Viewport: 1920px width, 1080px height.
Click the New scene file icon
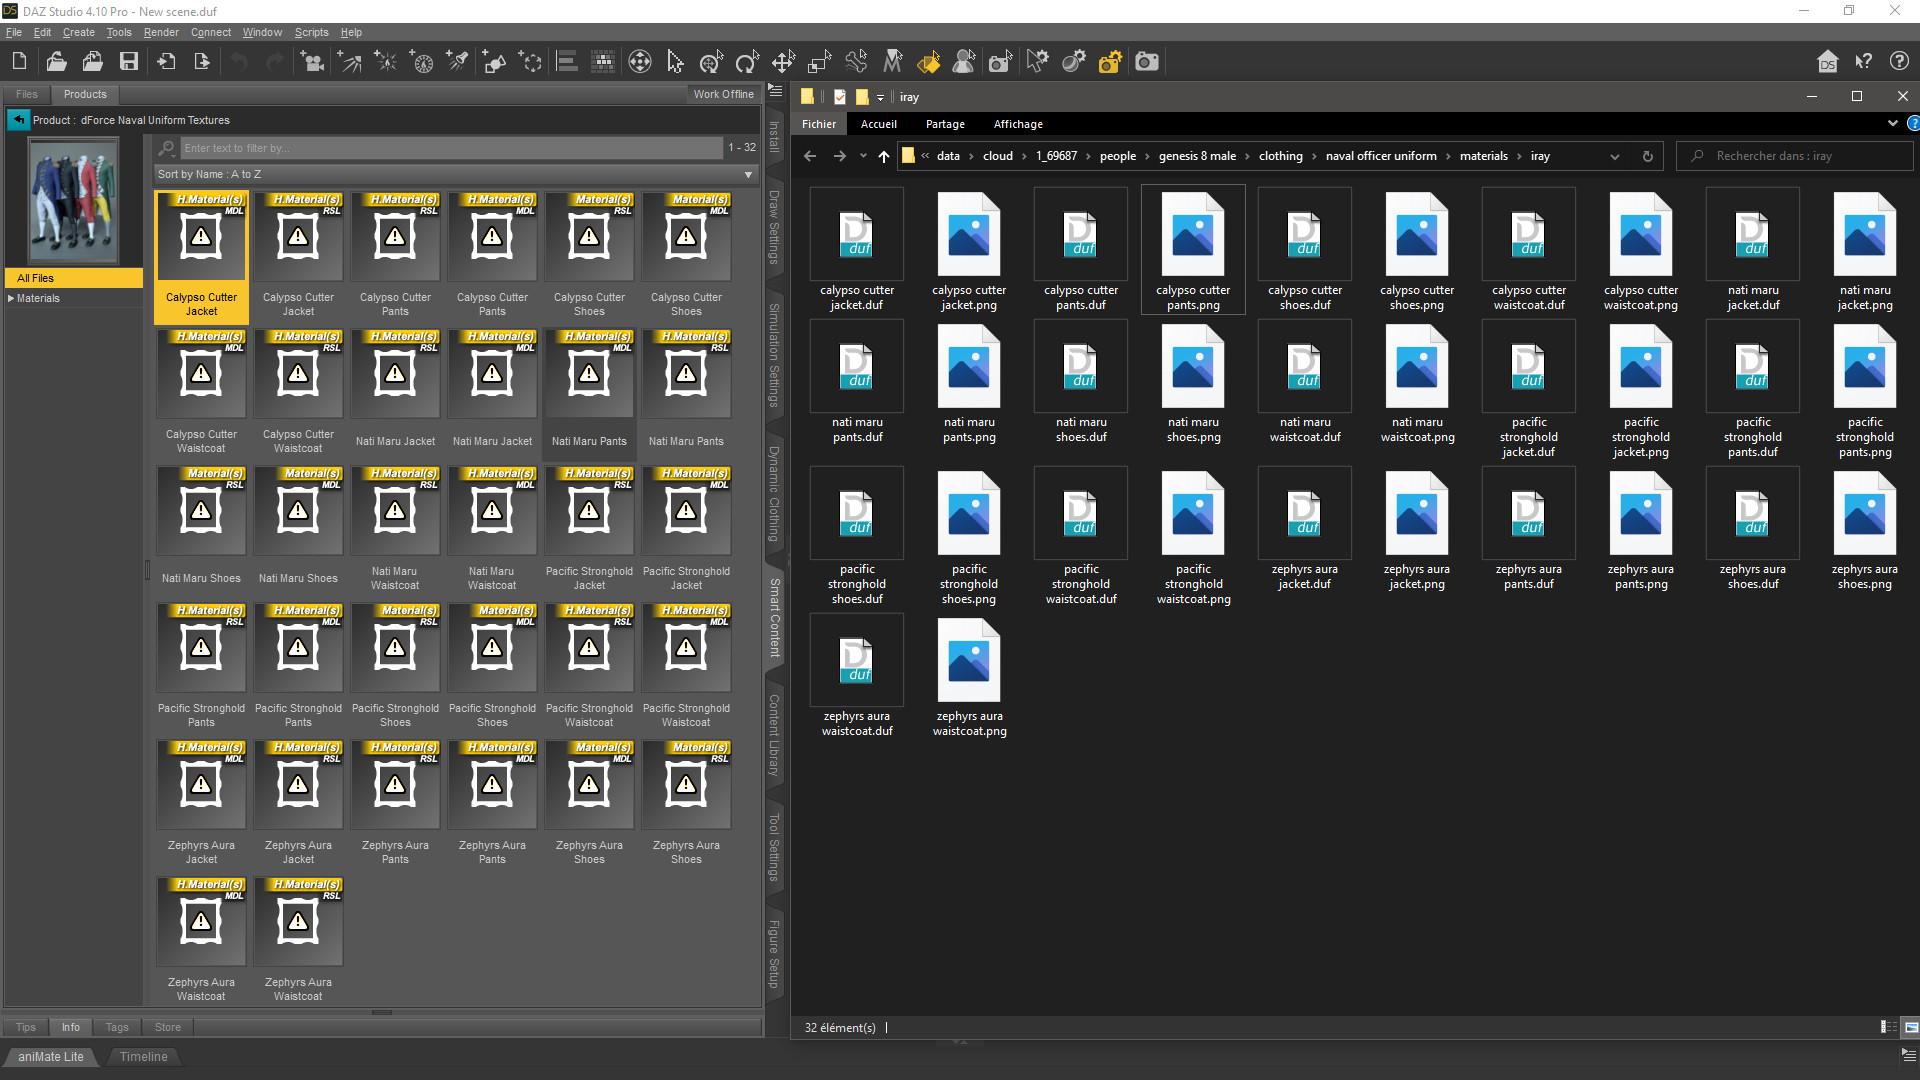tap(19, 62)
